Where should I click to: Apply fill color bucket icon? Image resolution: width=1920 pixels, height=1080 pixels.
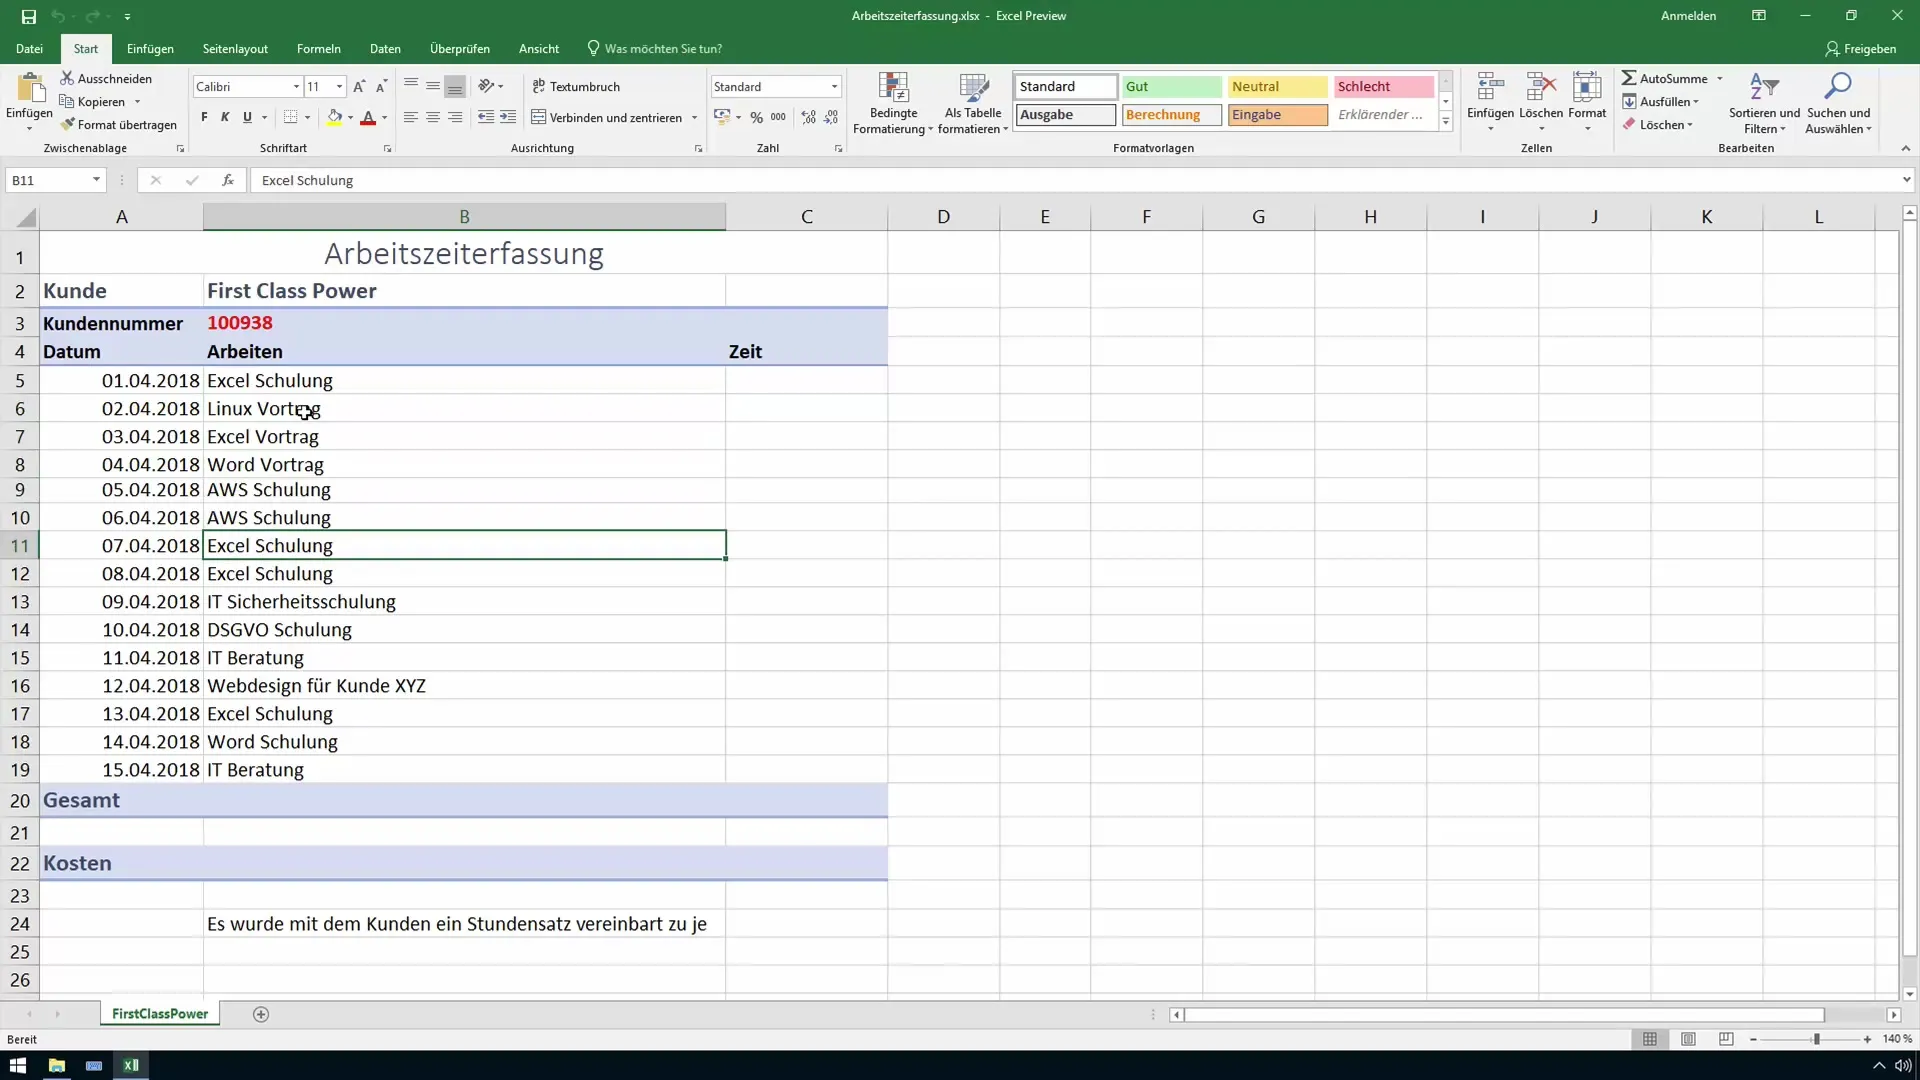click(334, 117)
